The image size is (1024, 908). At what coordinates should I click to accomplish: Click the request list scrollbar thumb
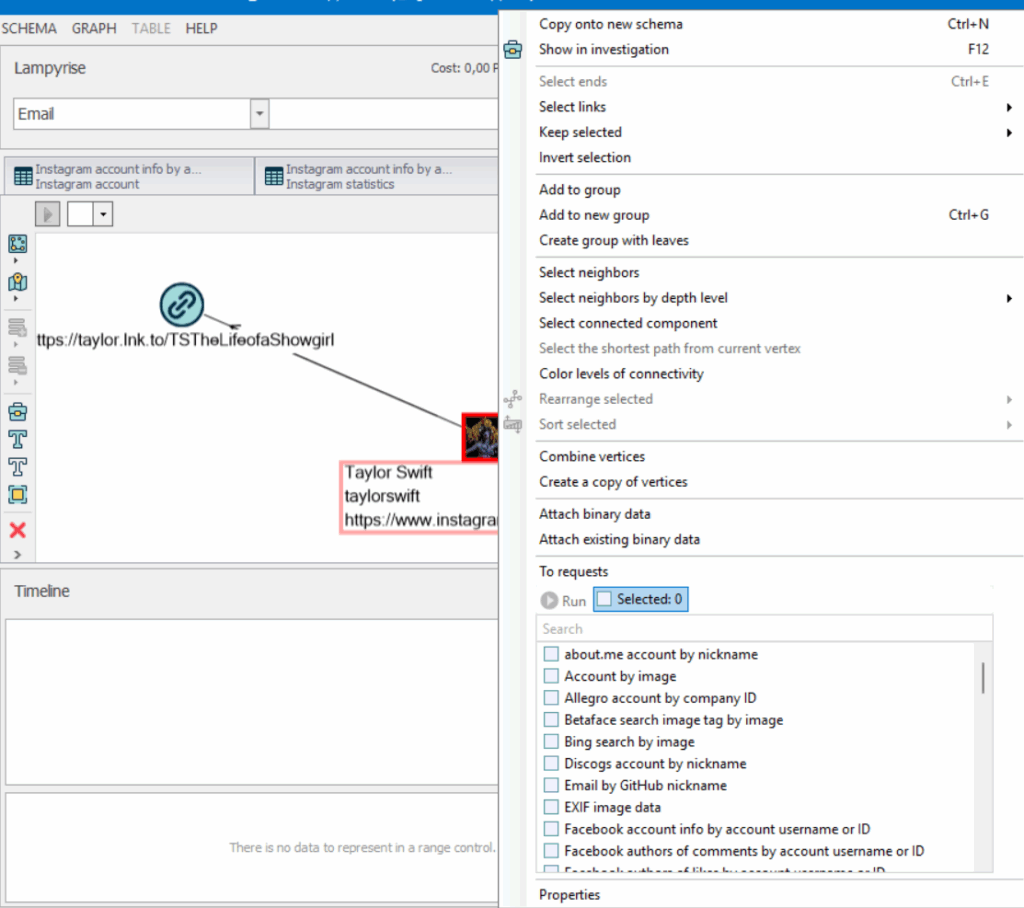coord(983,677)
